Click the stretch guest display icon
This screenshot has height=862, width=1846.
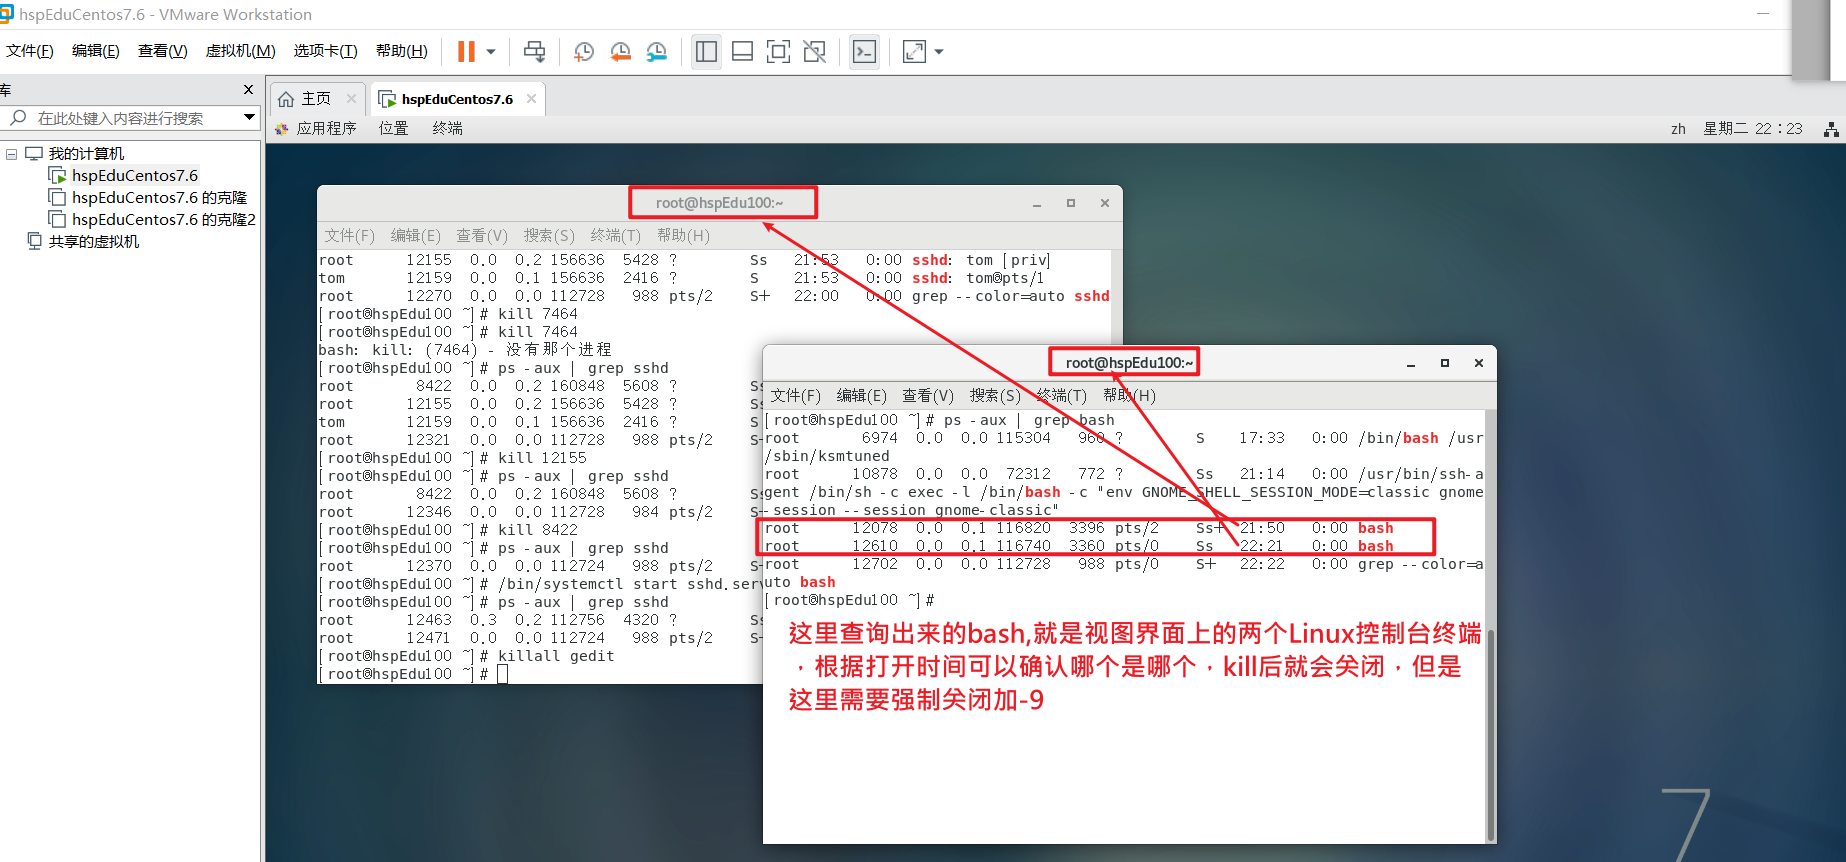pos(914,51)
